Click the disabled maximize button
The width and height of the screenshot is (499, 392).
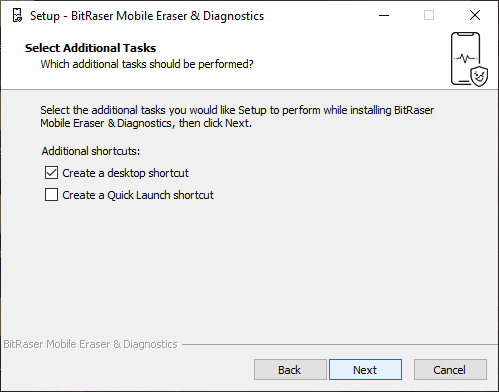pos(429,15)
